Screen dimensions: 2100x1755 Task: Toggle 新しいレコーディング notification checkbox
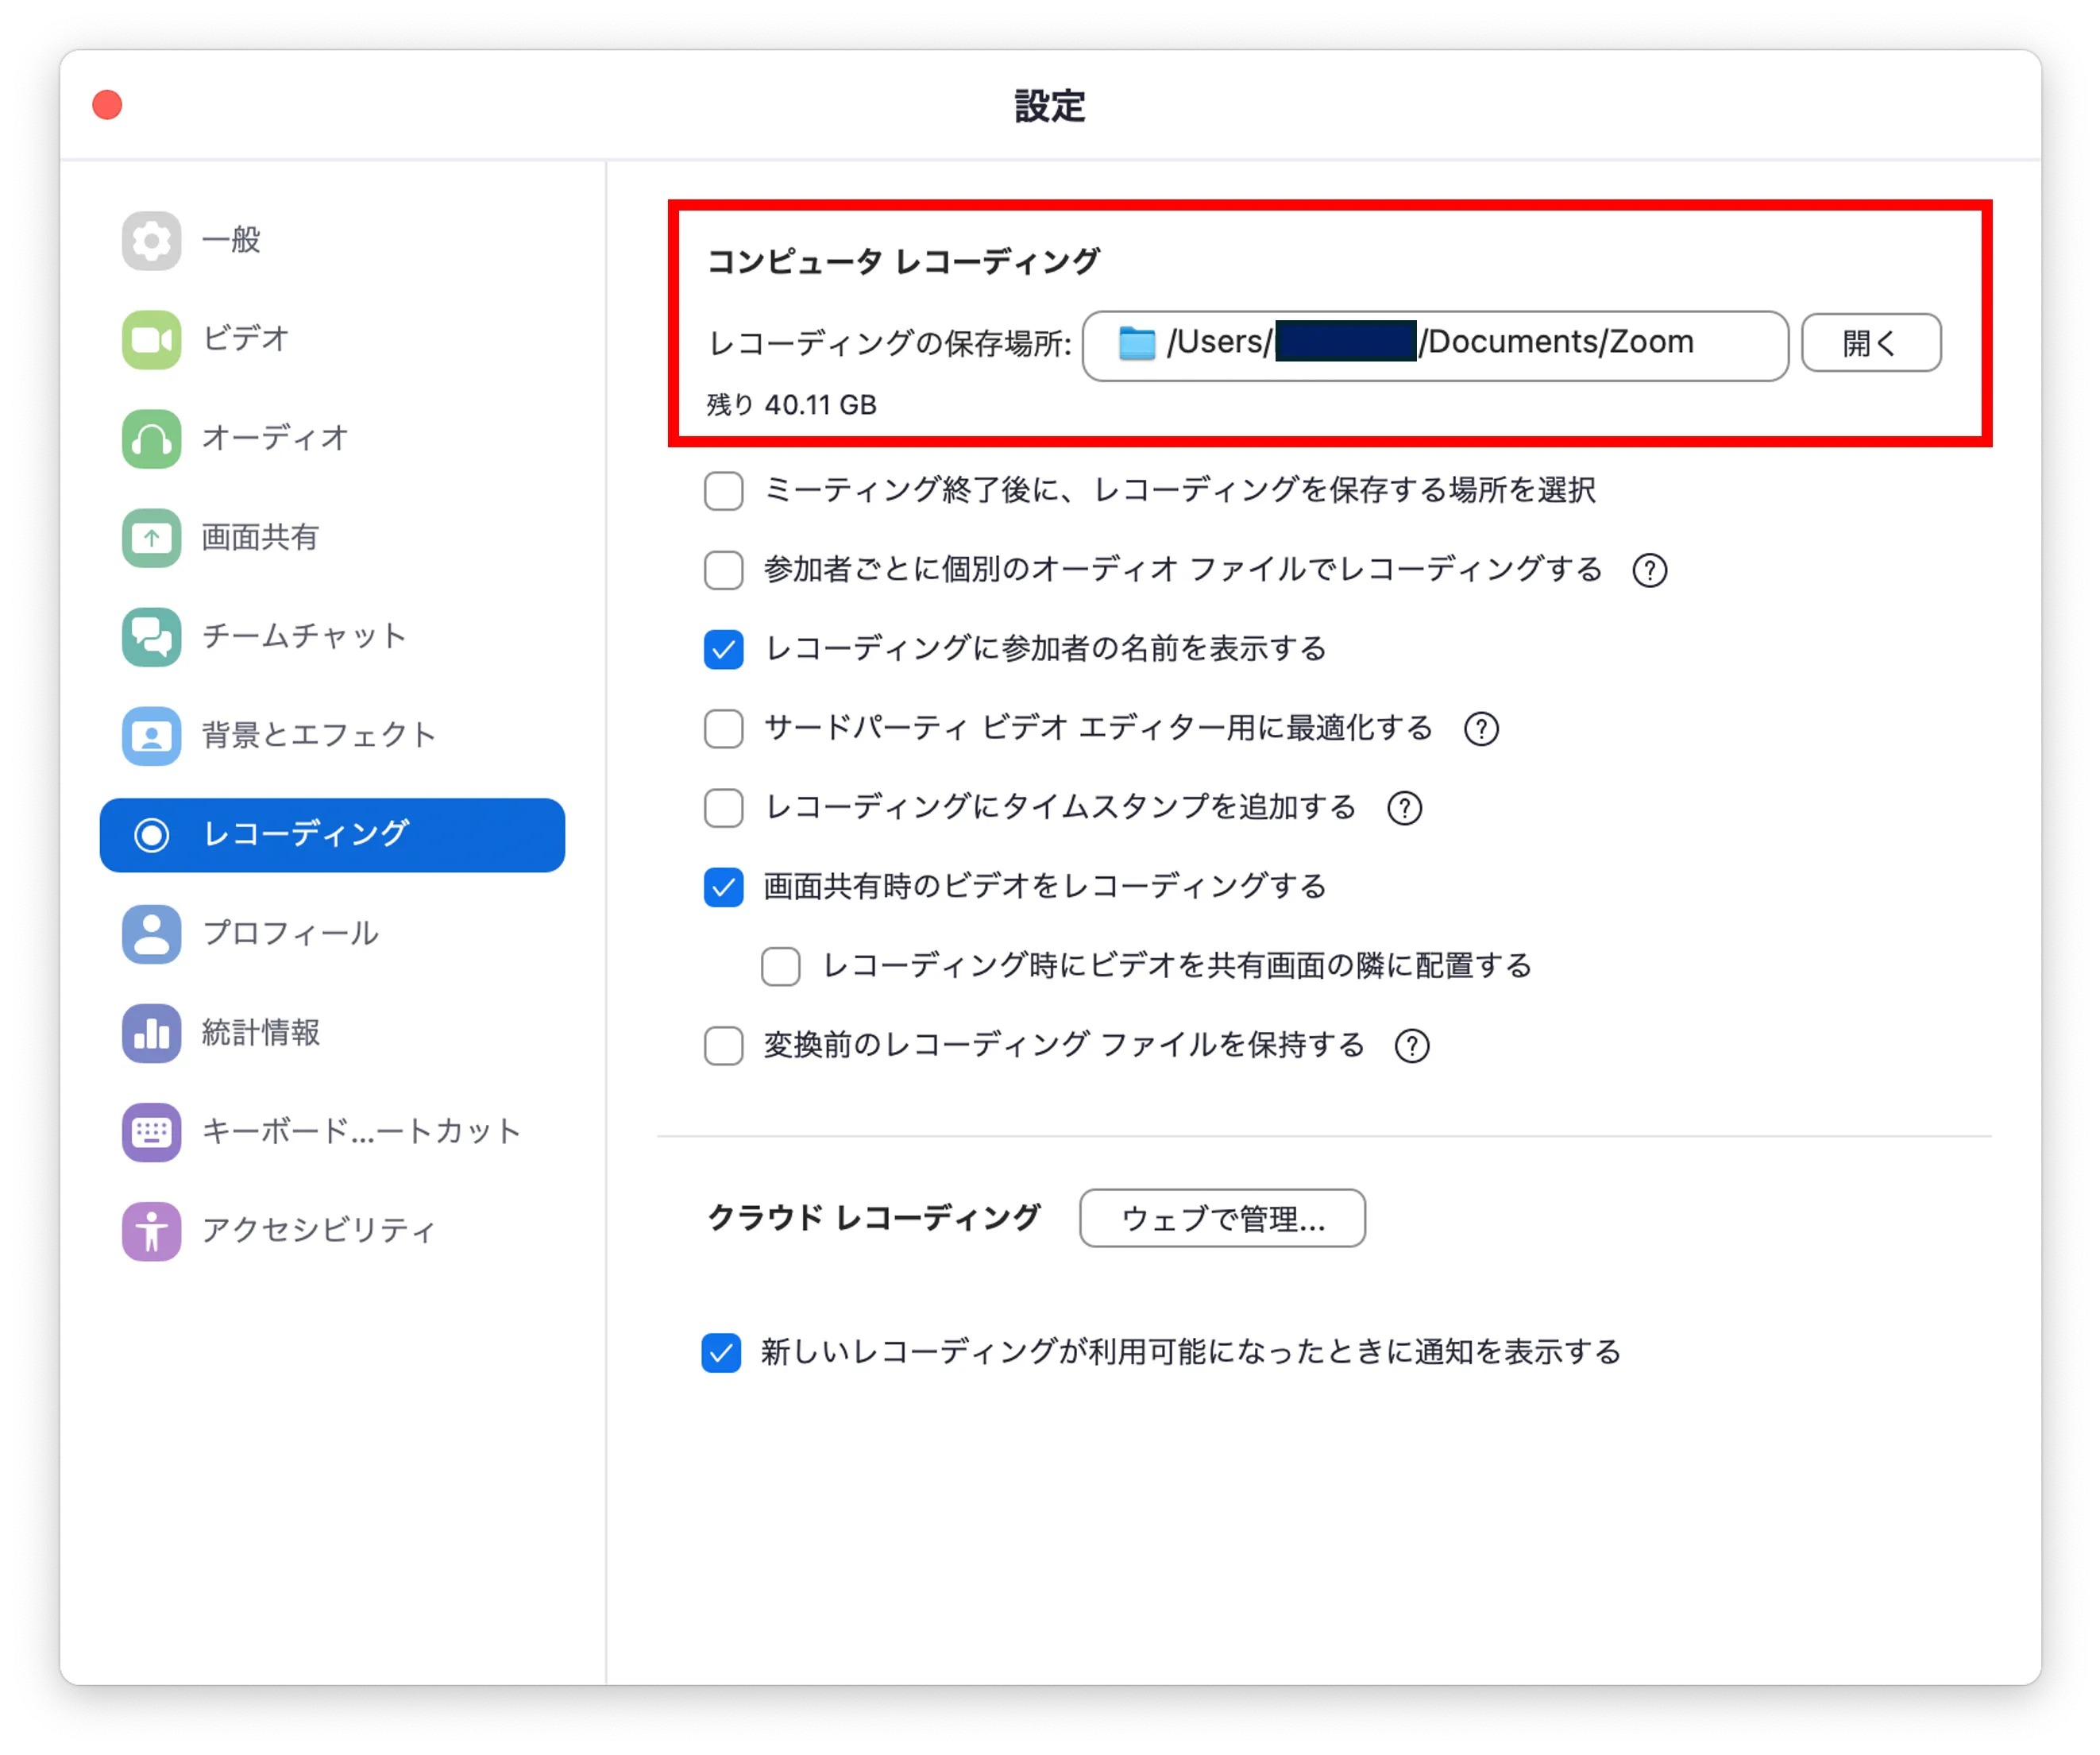[x=721, y=1352]
